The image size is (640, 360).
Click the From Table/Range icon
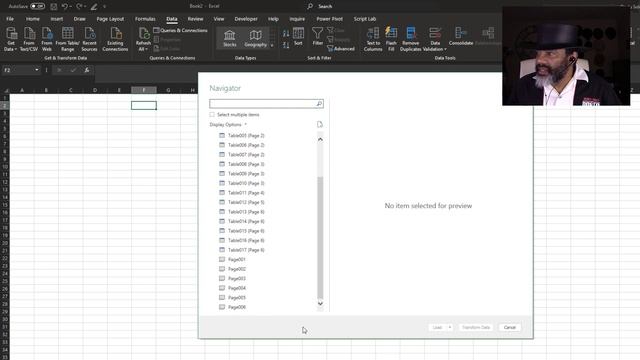click(67, 39)
